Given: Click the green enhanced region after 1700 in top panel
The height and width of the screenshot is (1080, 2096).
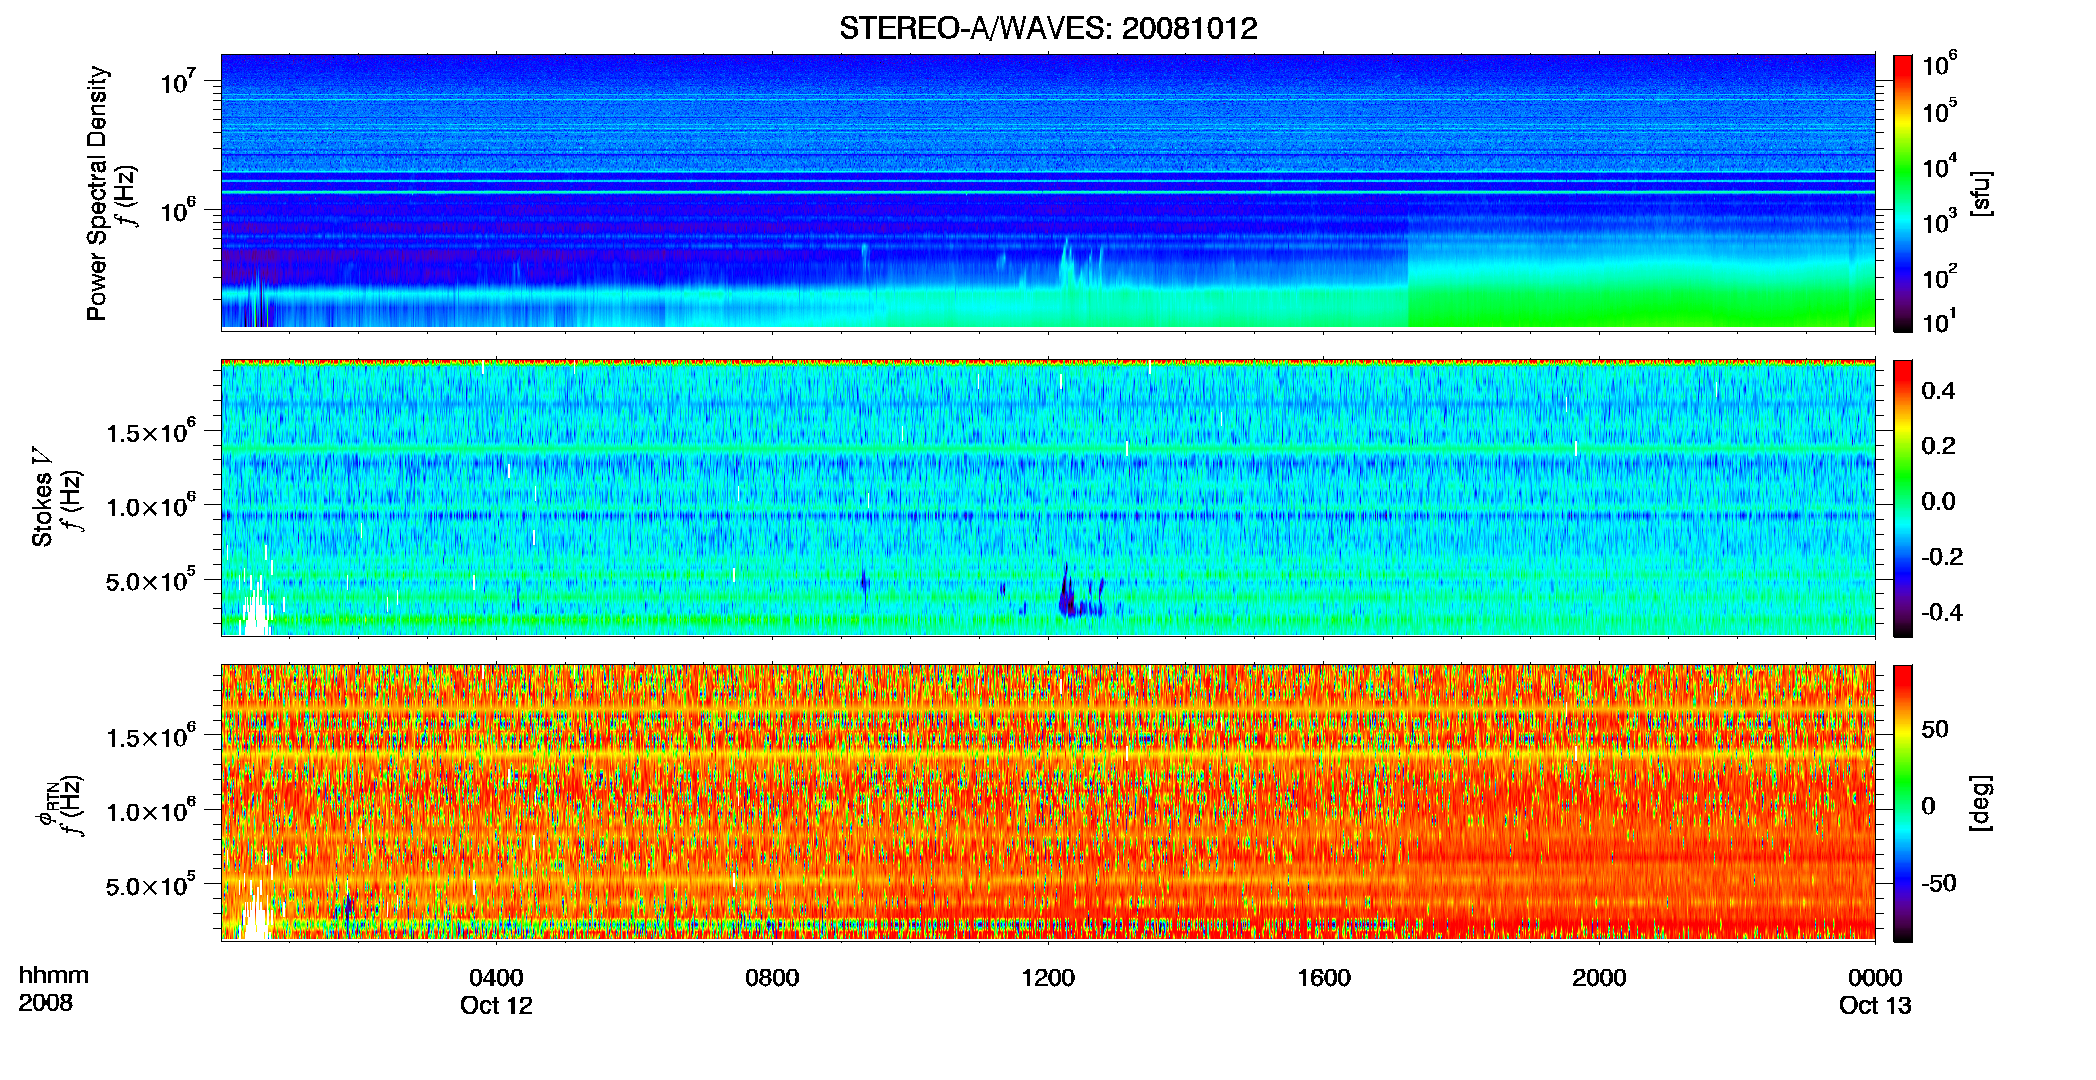Looking at the screenshot, I should coord(1640,295).
